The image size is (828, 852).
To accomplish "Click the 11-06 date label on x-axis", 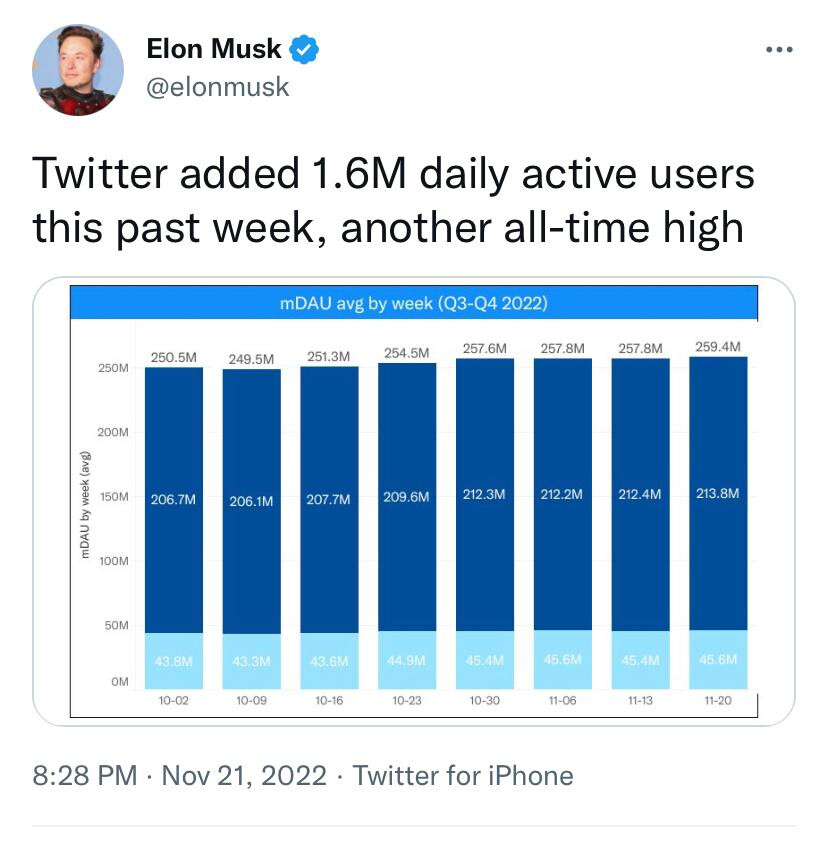I will coord(562,701).
